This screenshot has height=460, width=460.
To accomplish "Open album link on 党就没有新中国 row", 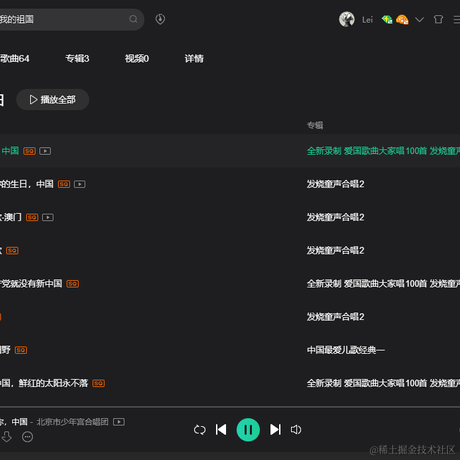I will (x=383, y=284).
